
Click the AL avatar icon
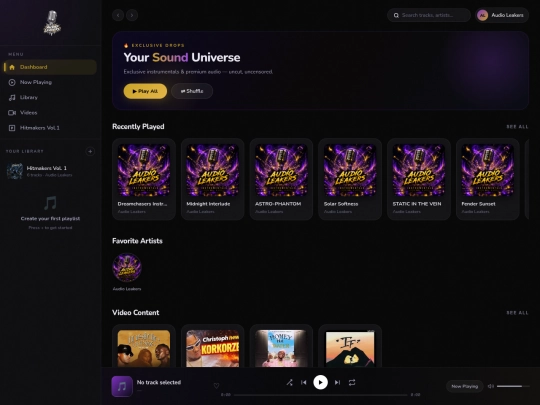(482, 15)
